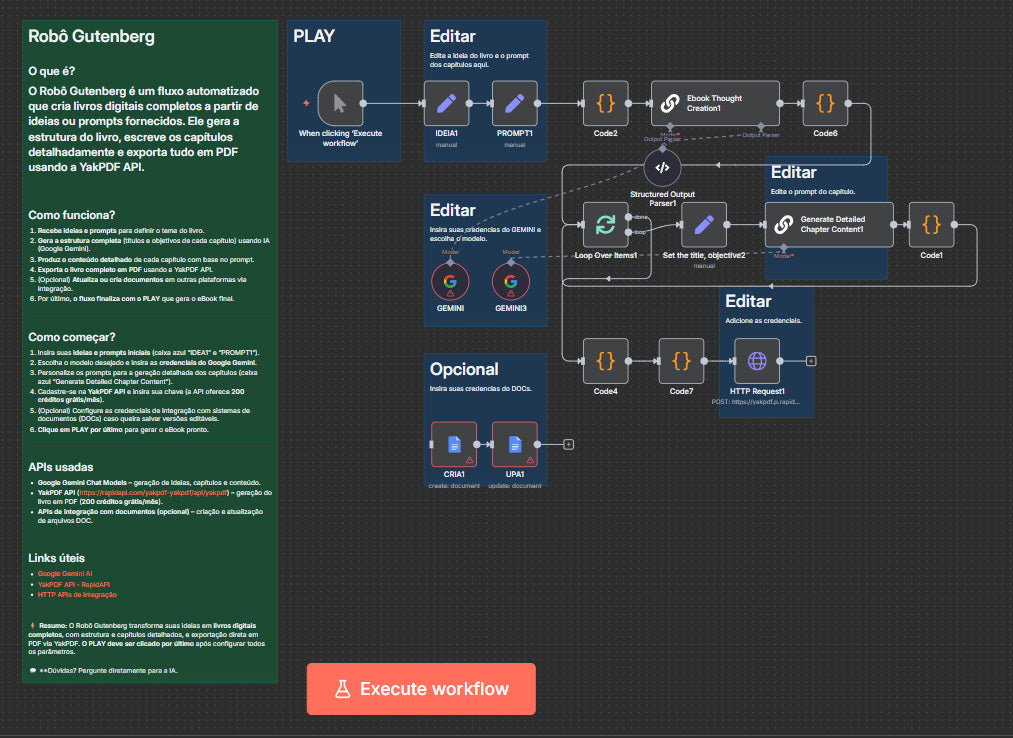Open the Code2 node
Viewport: 1013px width, 738px height.
[605, 103]
